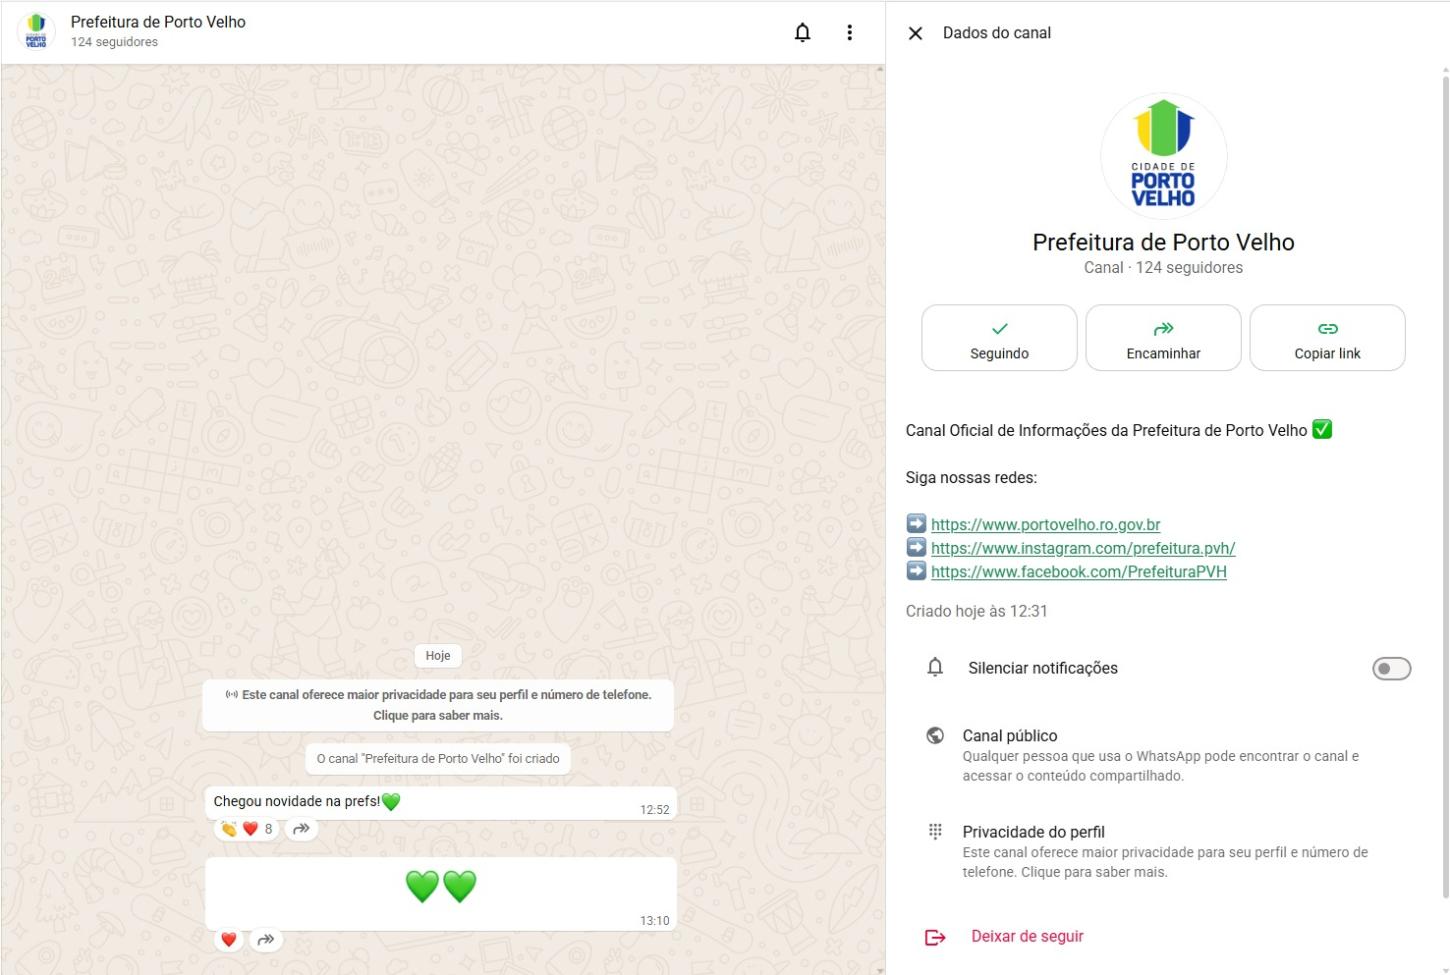Click the Criado hoje às 12:31 text

(x=977, y=611)
